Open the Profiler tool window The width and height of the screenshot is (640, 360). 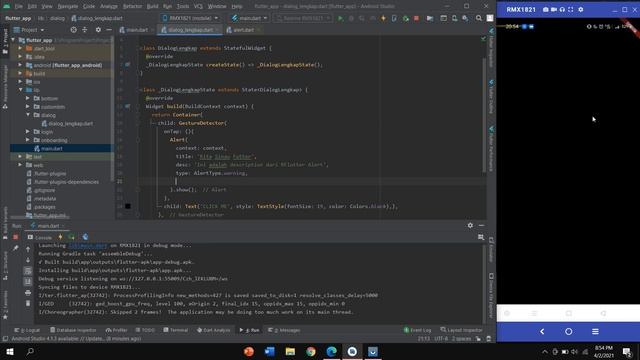(117, 330)
